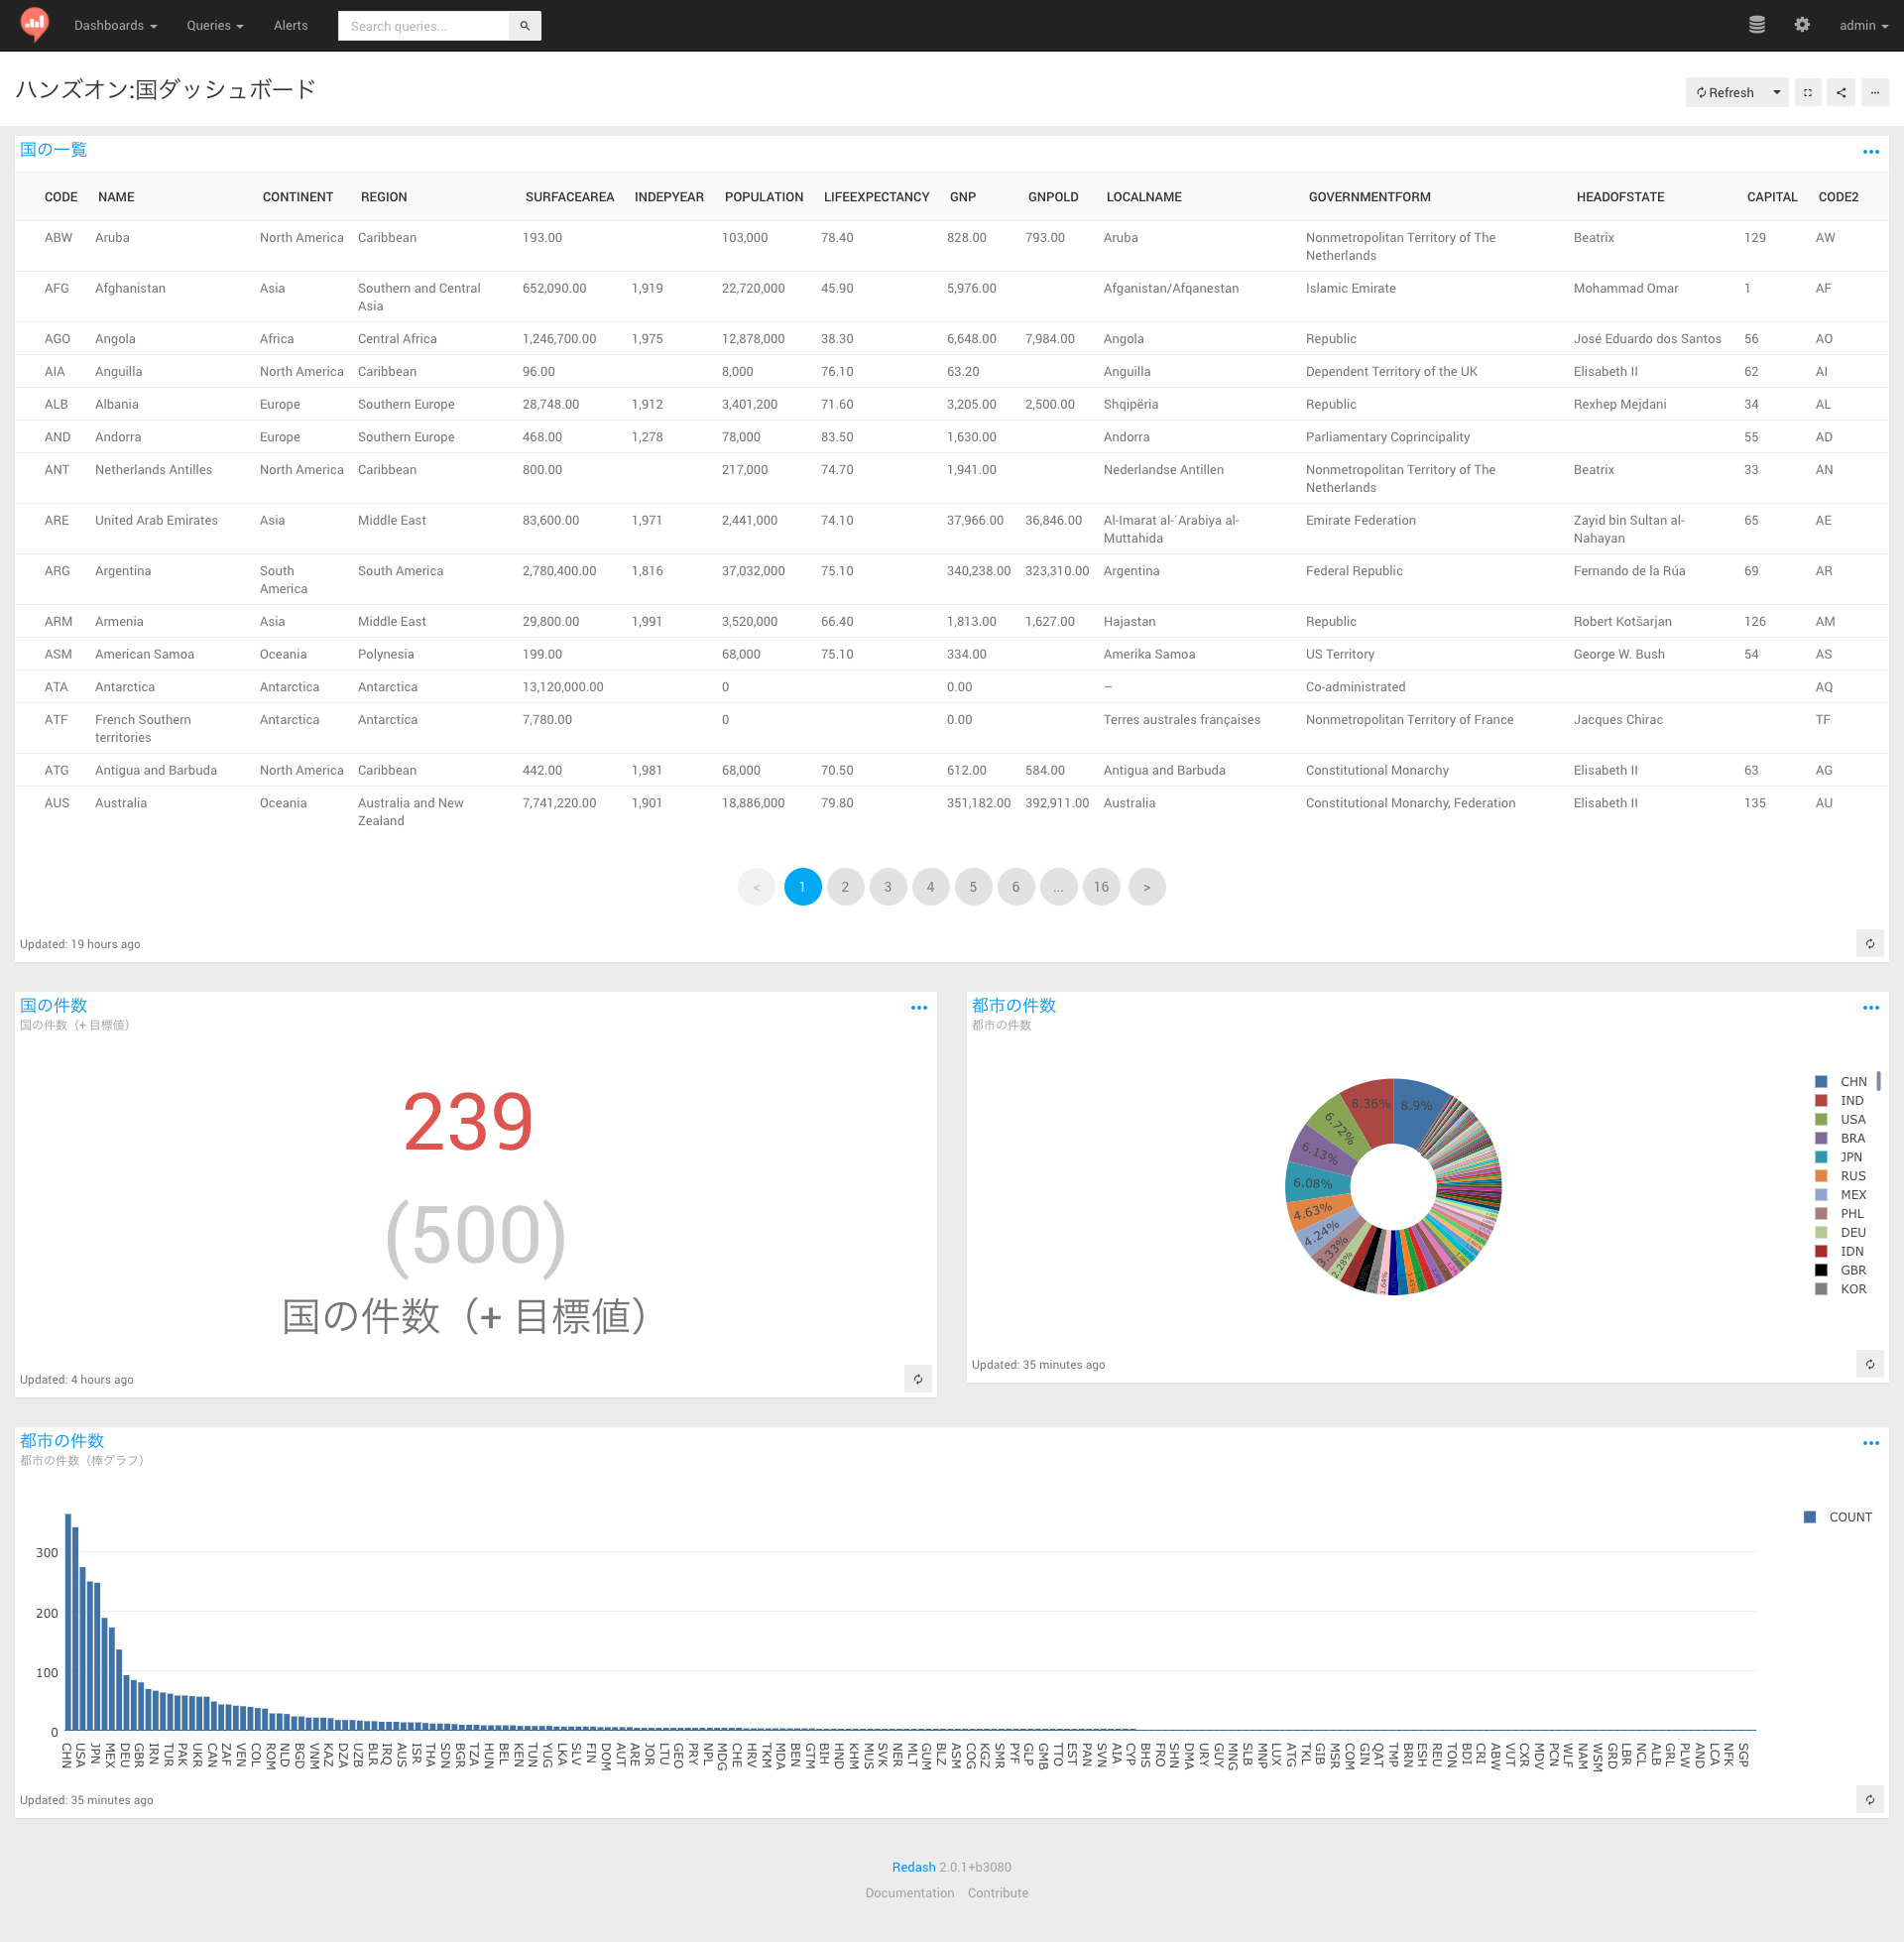Open the settings gear icon
The width and height of the screenshot is (1904, 1942).
(1801, 25)
